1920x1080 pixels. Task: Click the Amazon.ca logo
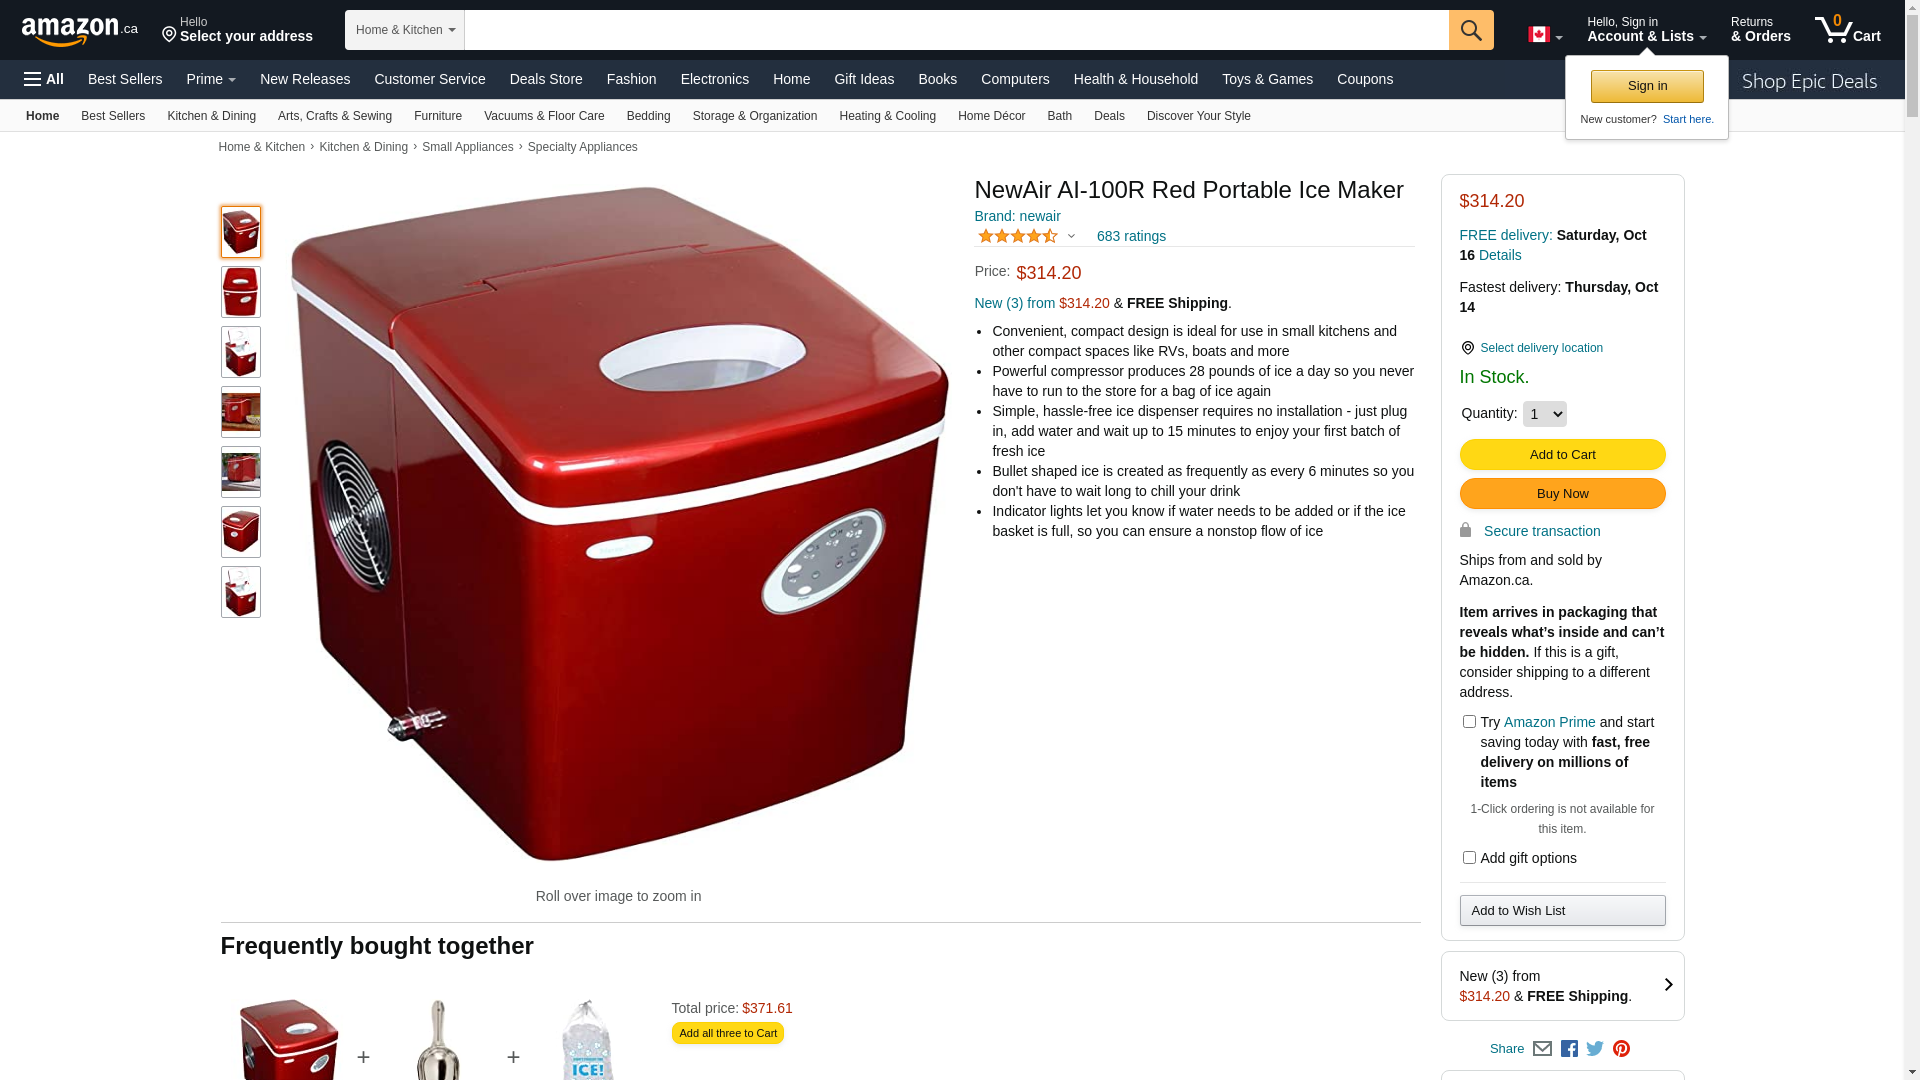(80, 31)
